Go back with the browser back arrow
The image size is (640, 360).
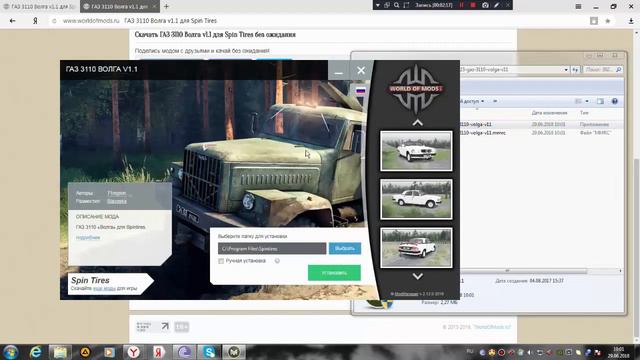pos(13,21)
